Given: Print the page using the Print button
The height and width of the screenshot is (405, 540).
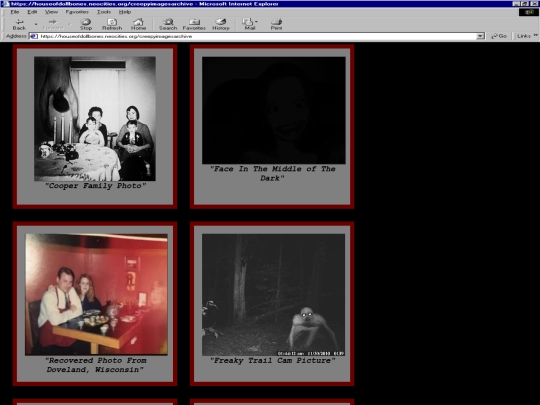Looking at the screenshot, I should (276, 24).
